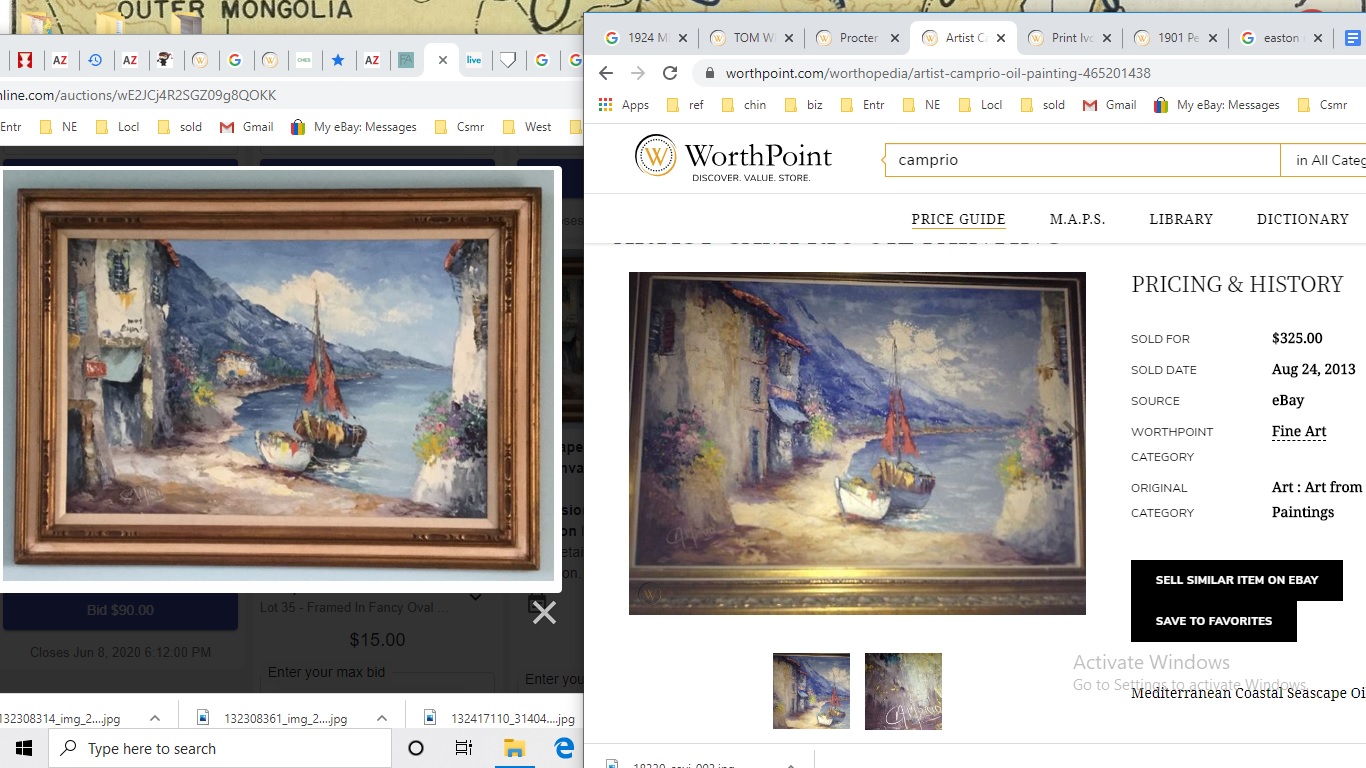Select the first WorthPoint painting thumbnail
The image size is (1366, 768).
[811, 691]
